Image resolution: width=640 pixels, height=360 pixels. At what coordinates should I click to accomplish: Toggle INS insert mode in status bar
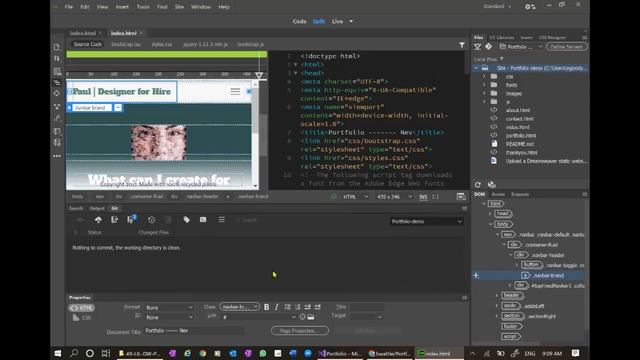pos(423,197)
